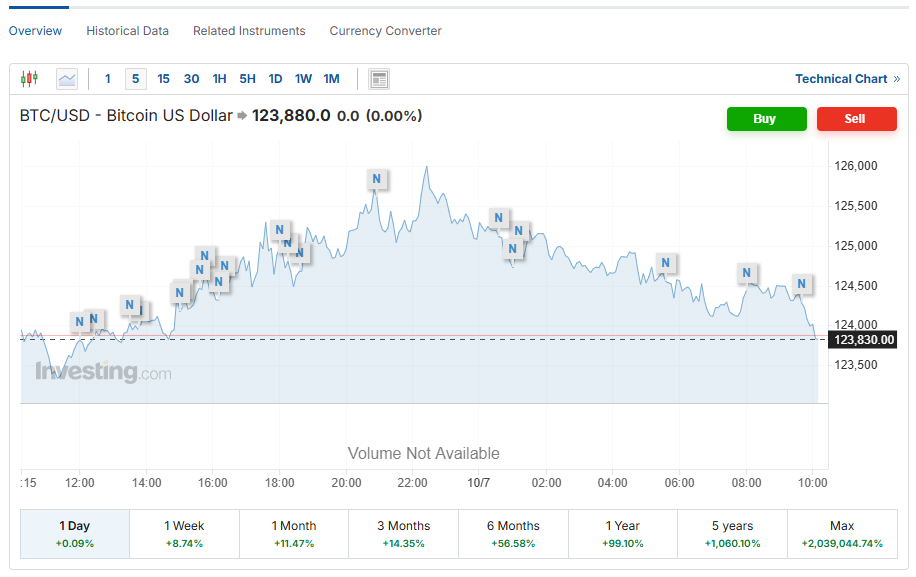Select the area chart type icon
Viewport: 916px width, 577px height.
(67, 79)
